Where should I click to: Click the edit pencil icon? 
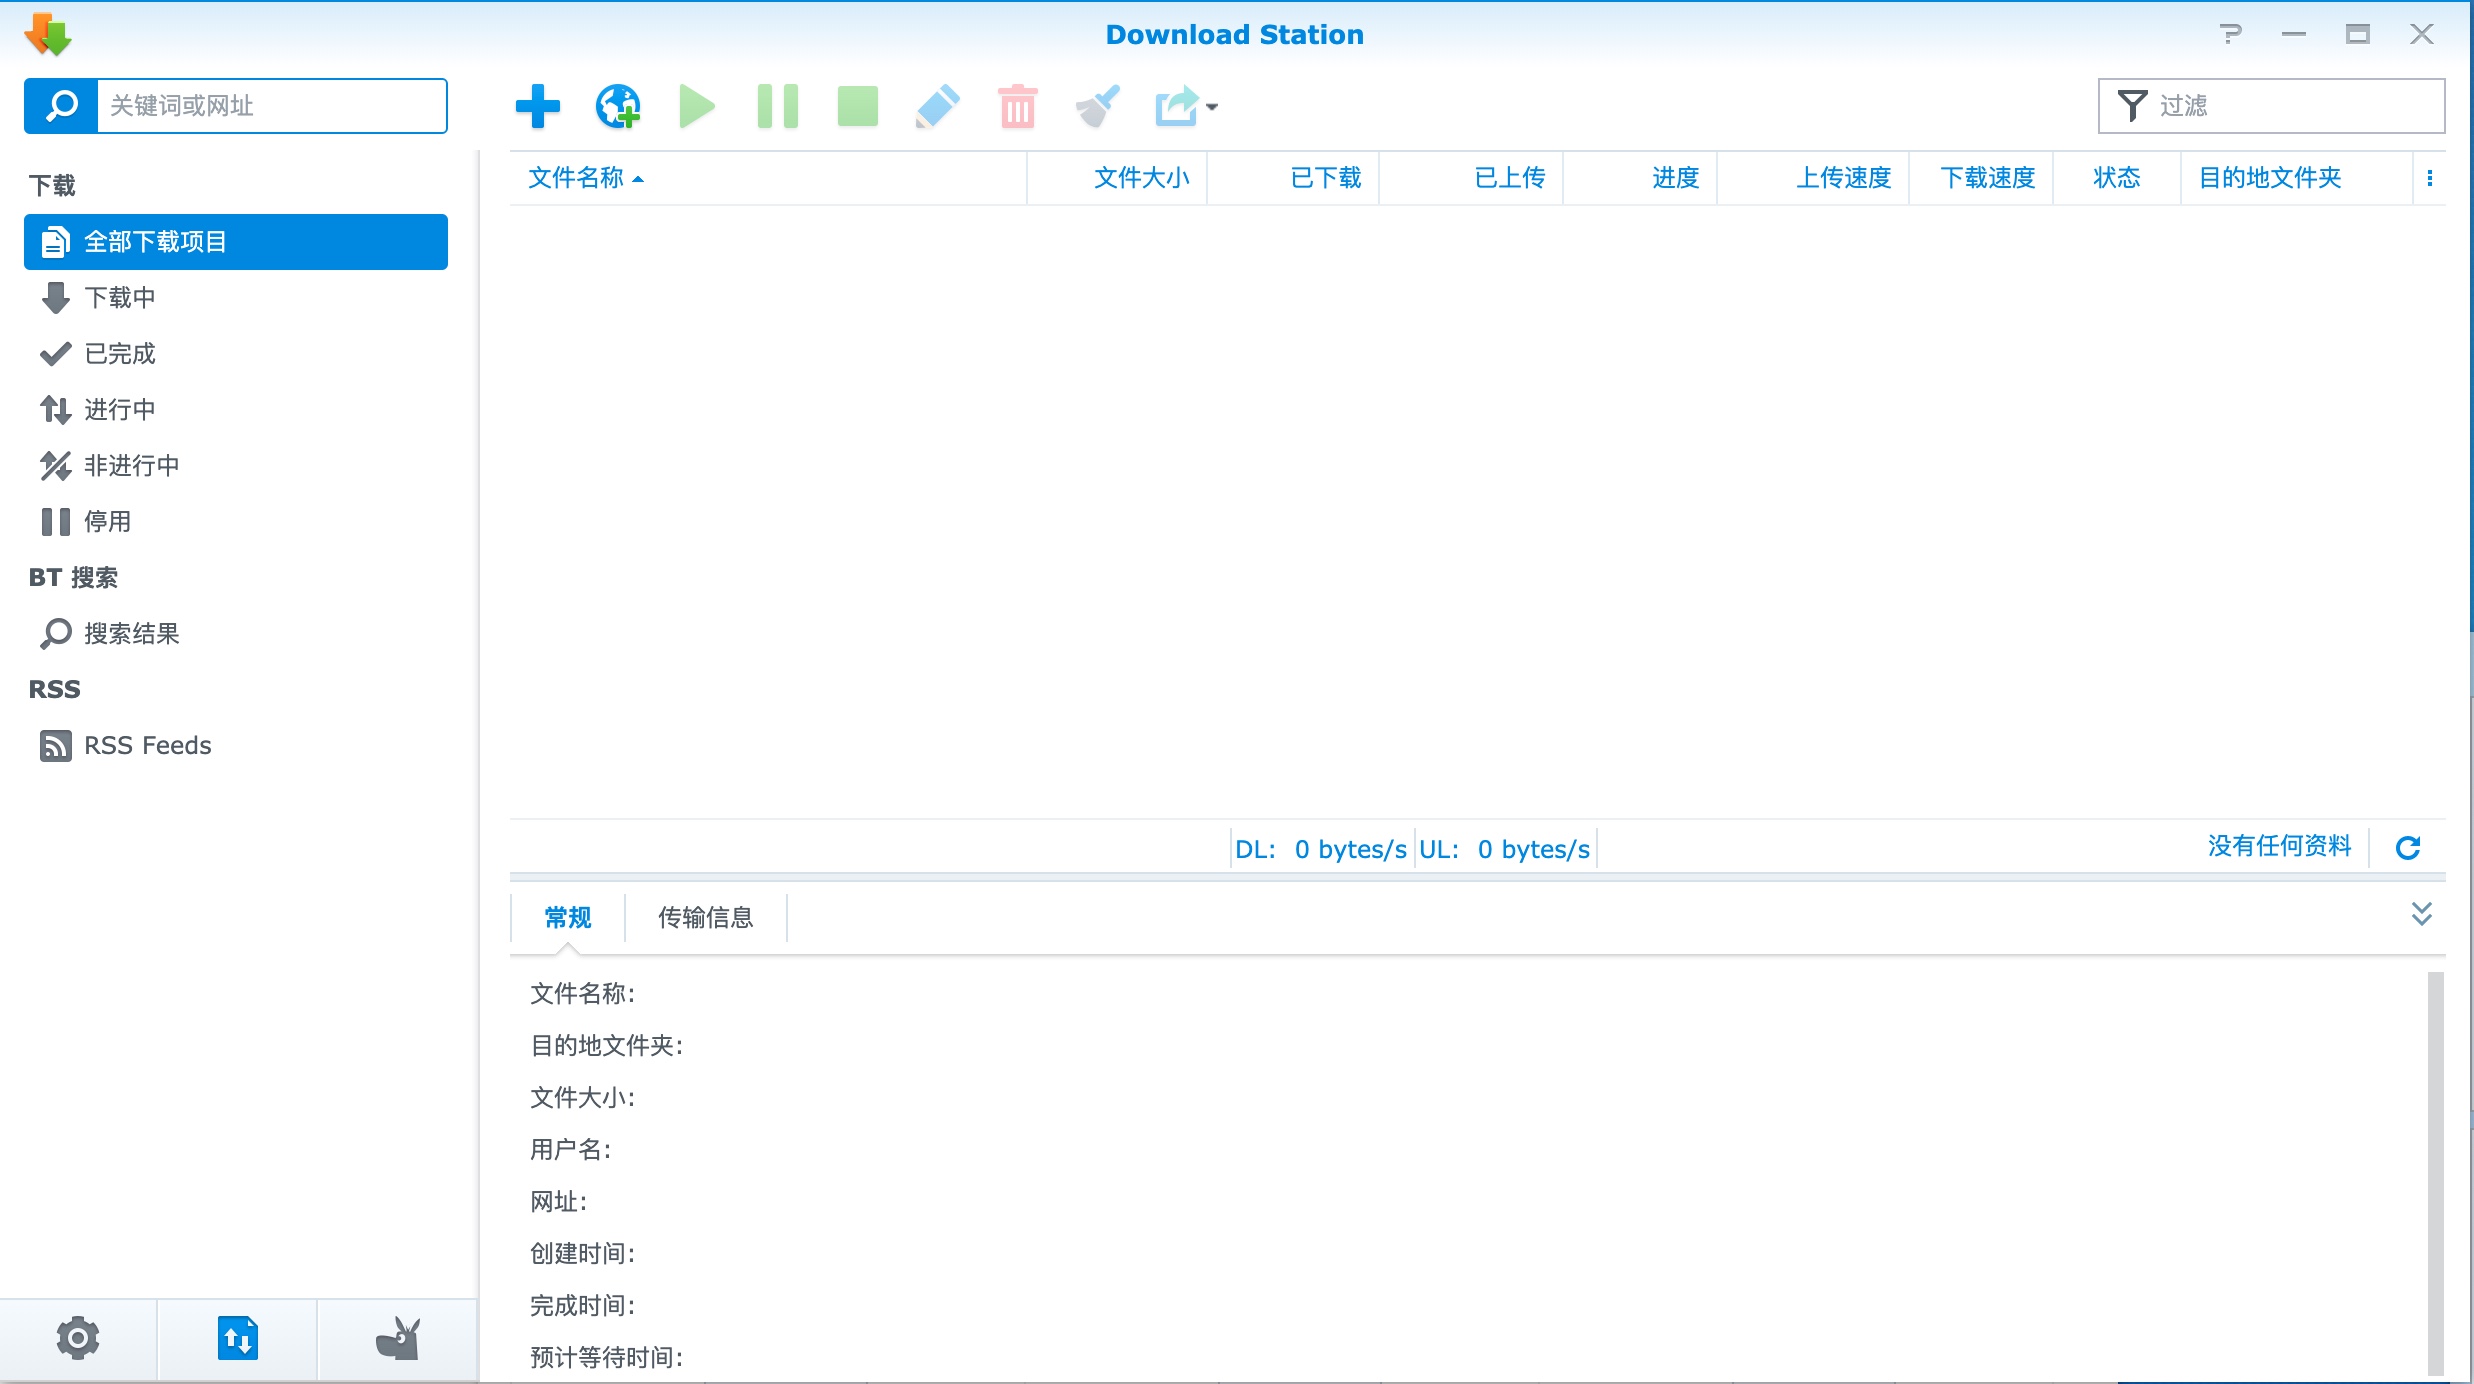pyautogui.click(x=937, y=106)
